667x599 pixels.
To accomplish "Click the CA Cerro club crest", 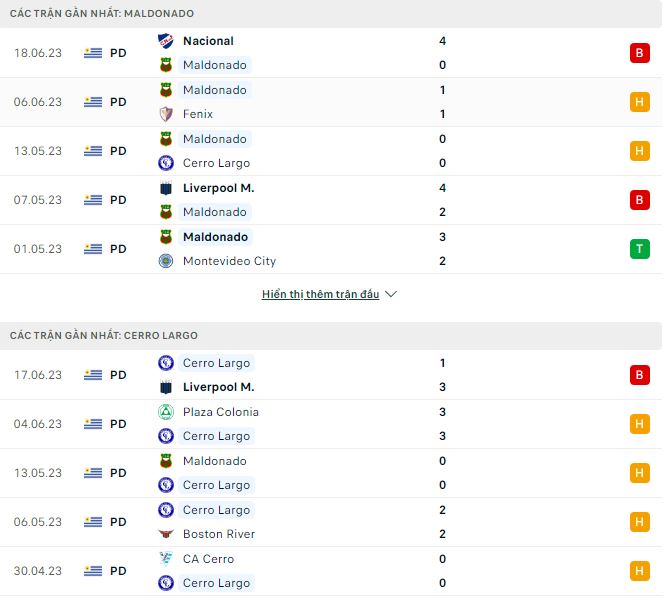I will (166, 559).
